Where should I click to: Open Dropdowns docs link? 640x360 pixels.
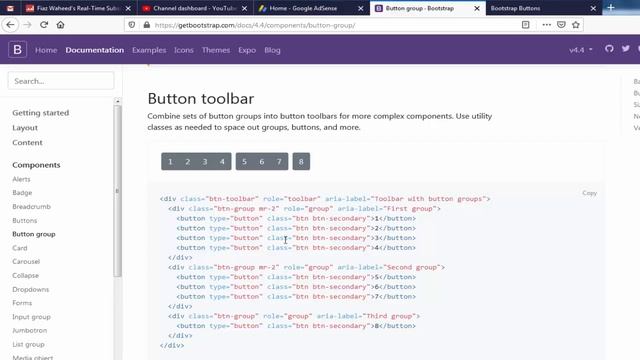[31, 289]
